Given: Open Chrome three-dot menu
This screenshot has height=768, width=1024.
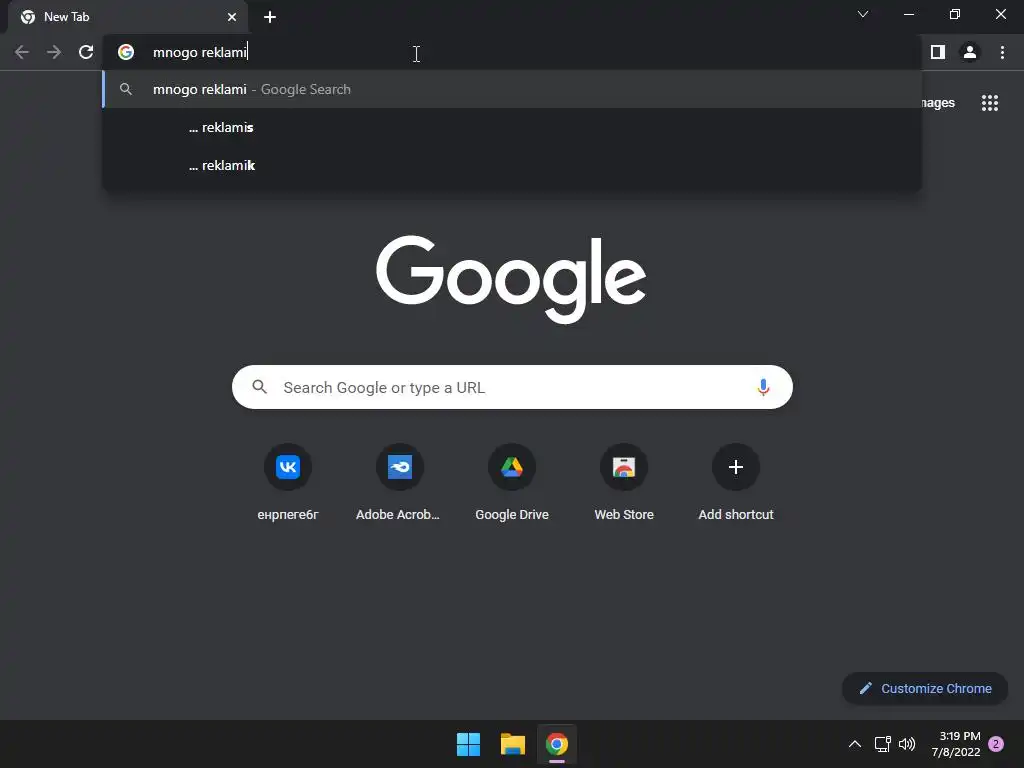Looking at the screenshot, I should click(x=1002, y=52).
